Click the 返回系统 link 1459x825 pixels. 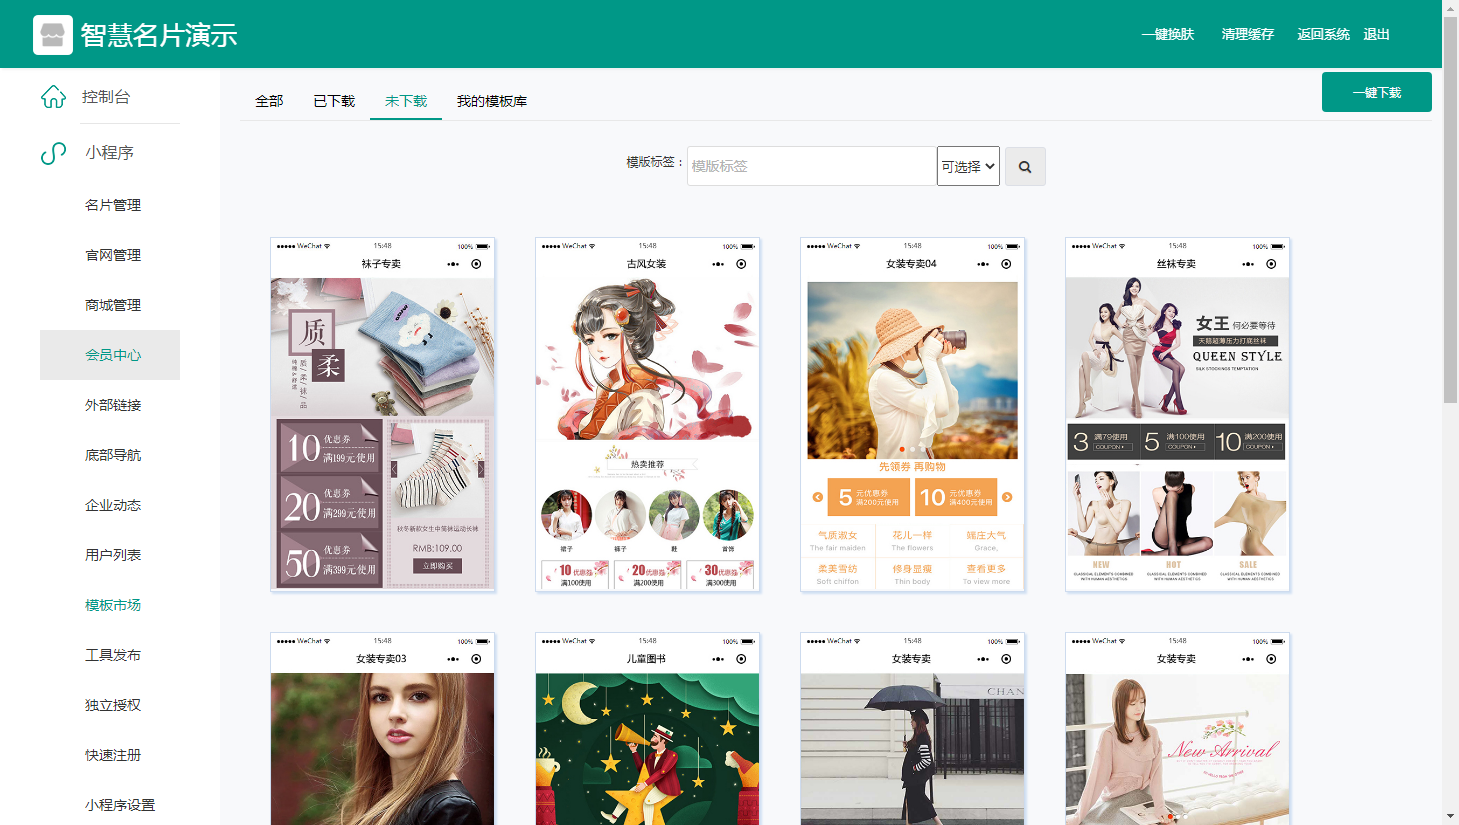1324,34
